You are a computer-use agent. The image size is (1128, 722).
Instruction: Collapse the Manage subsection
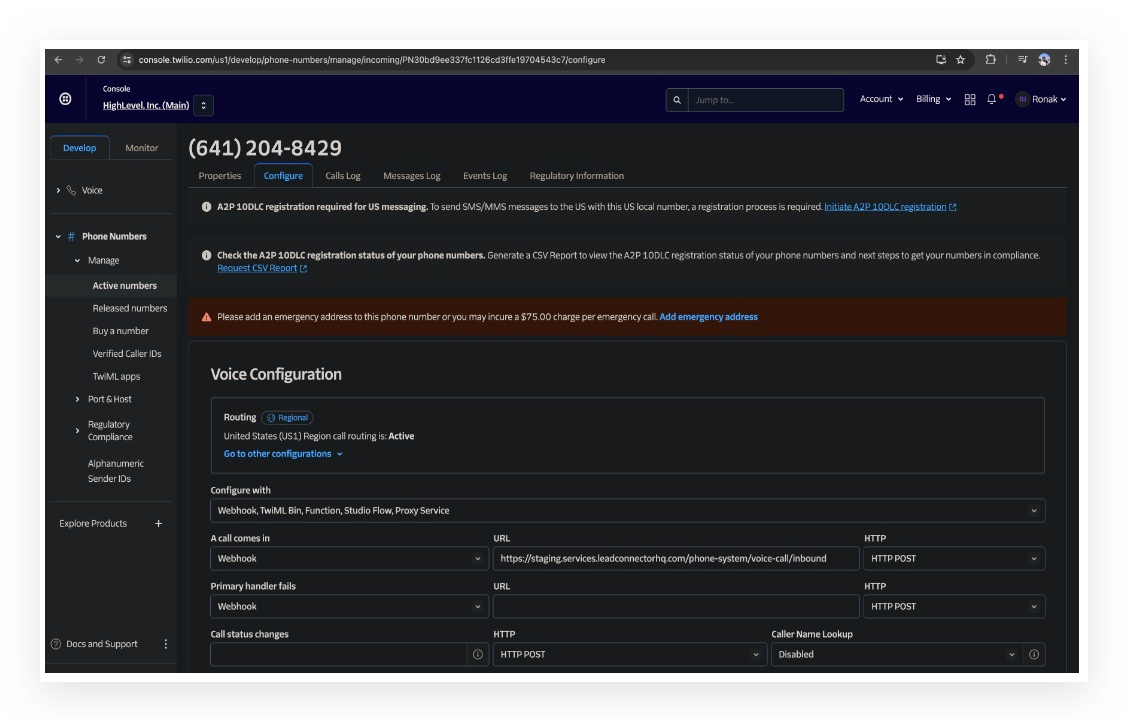pyautogui.click(x=77, y=260)
